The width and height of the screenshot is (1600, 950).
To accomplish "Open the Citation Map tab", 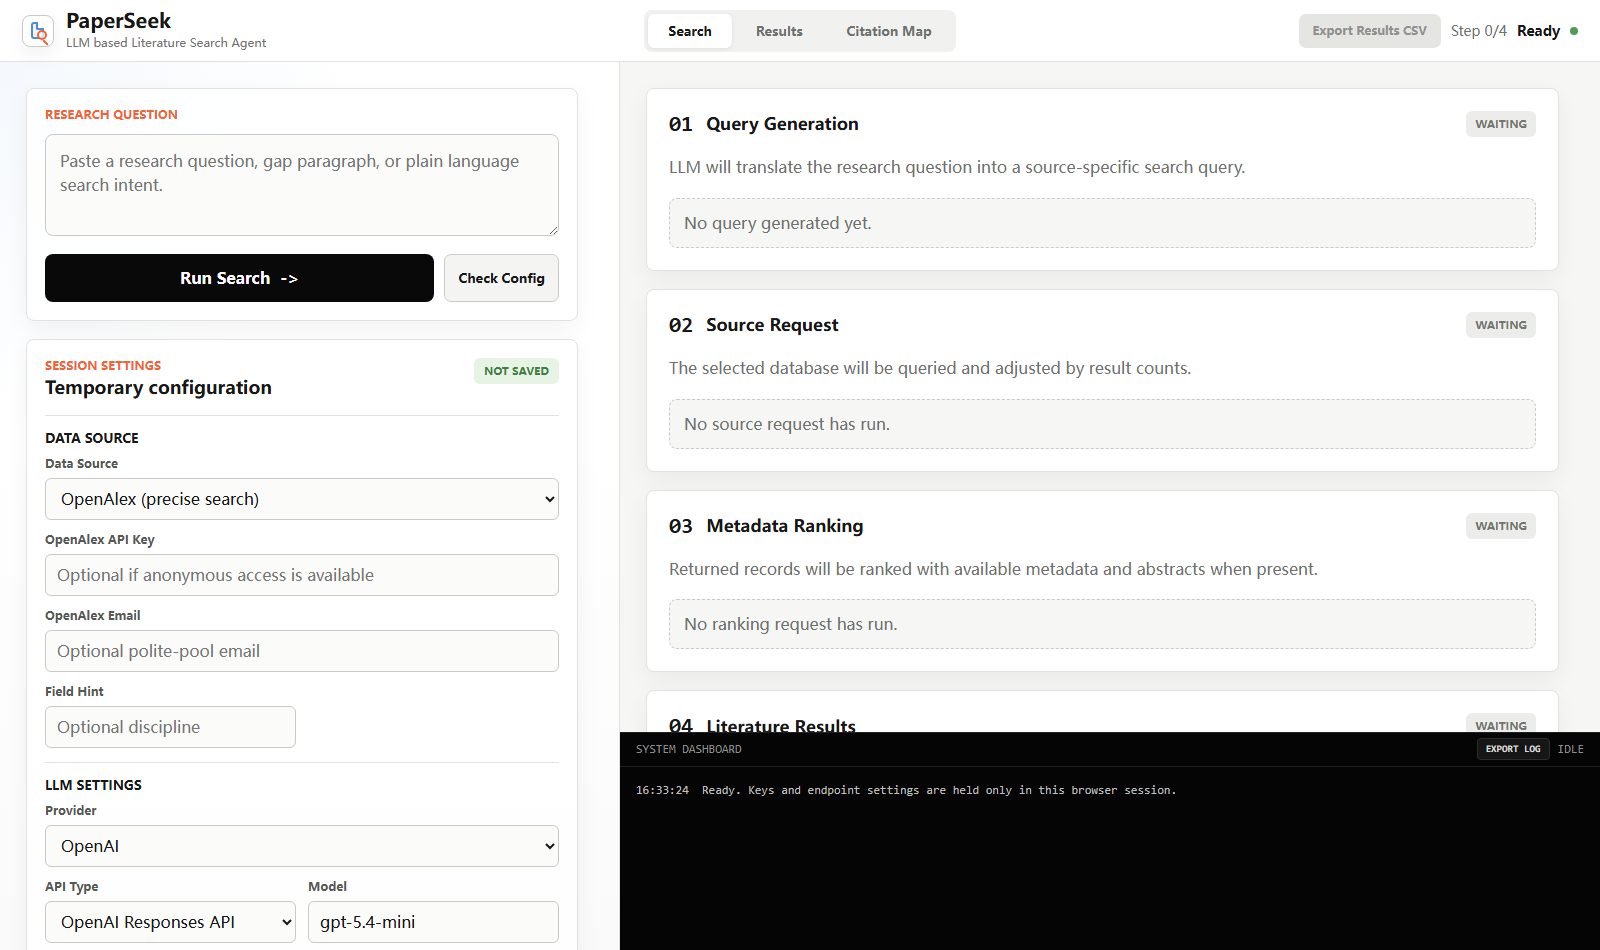I will (x=889, y=31).
